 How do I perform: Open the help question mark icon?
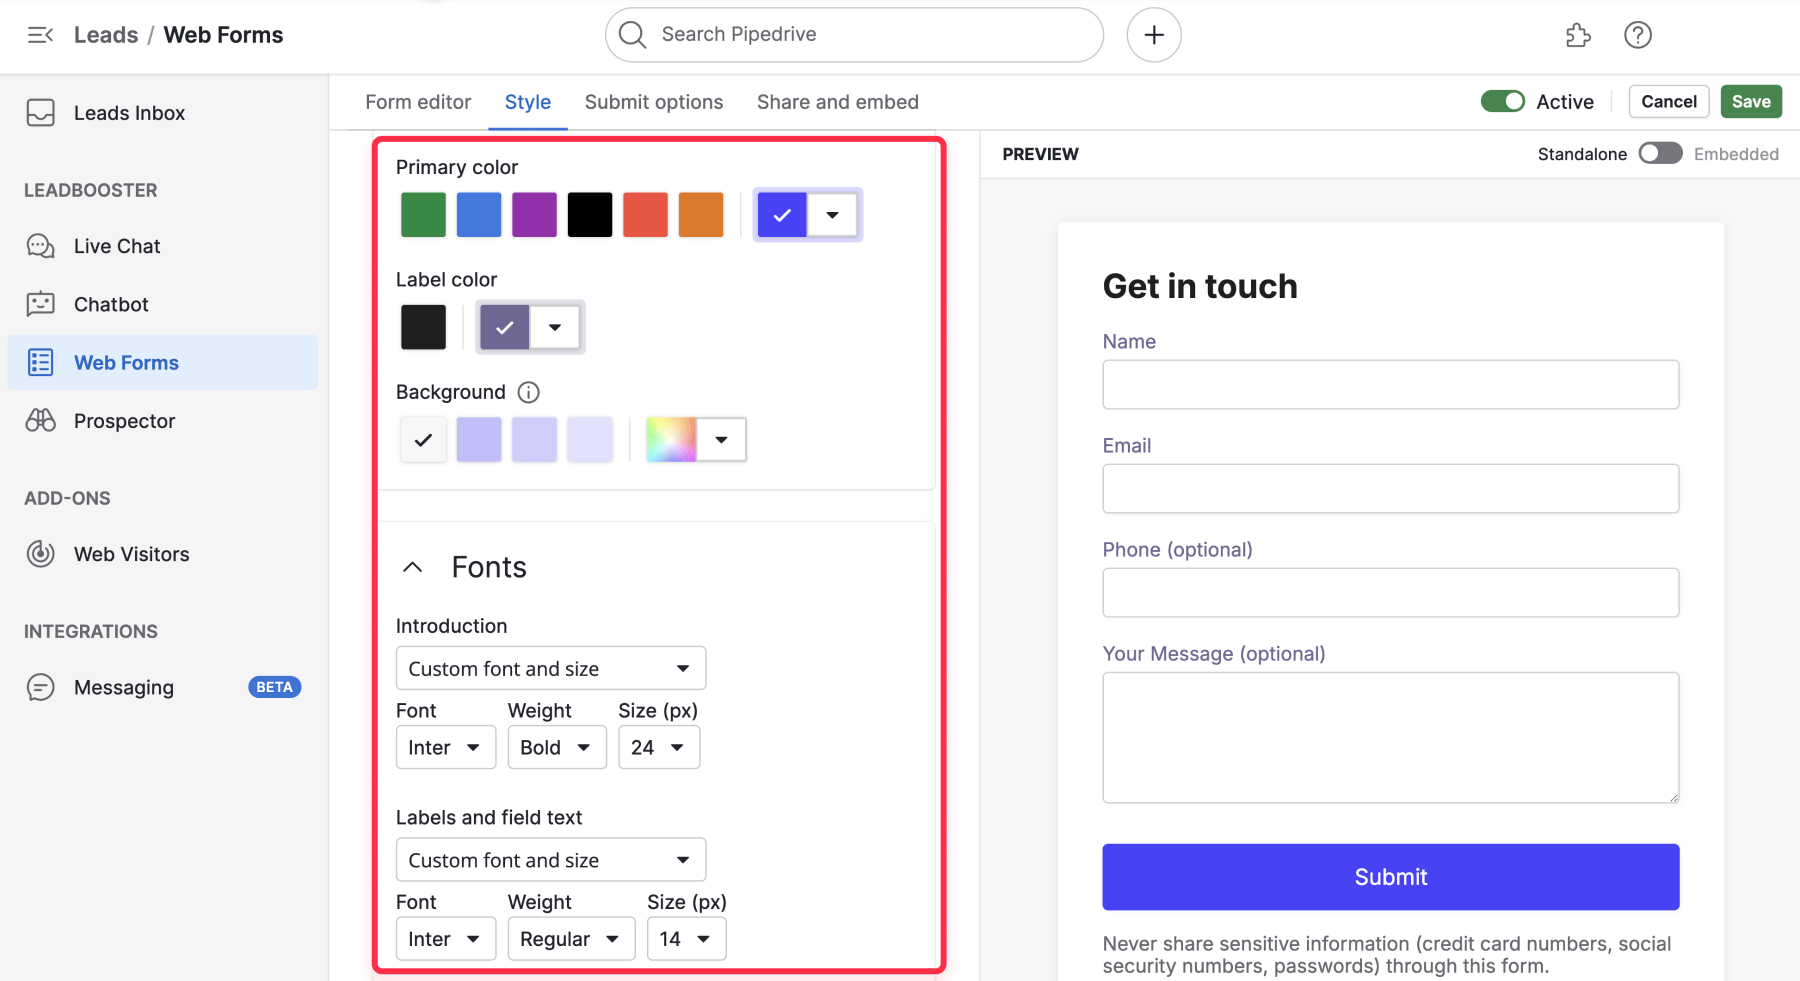click(x=1638, y=35)
